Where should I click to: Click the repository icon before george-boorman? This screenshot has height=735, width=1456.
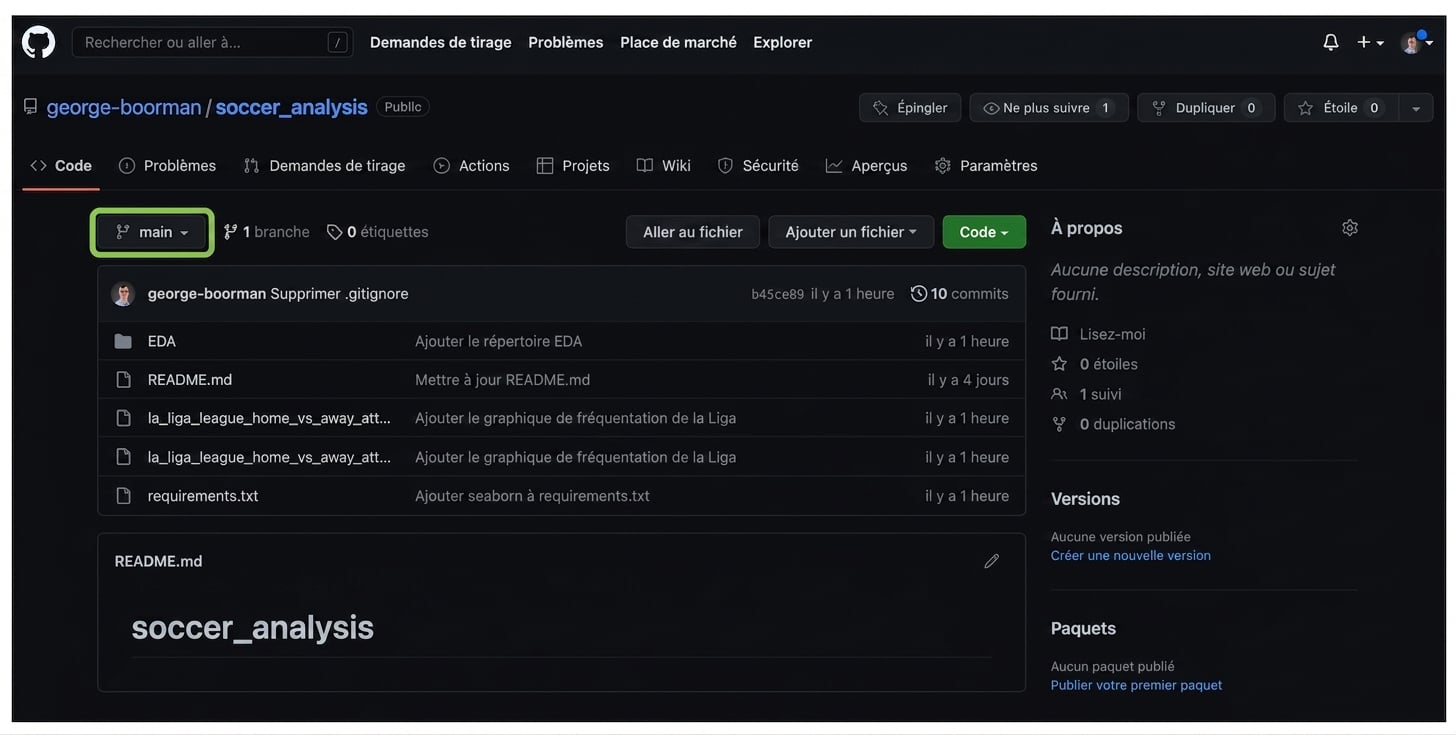click(30, 107)
